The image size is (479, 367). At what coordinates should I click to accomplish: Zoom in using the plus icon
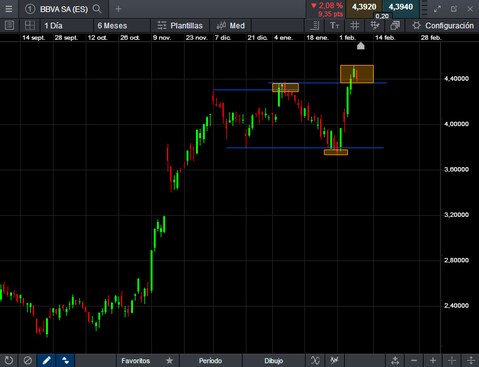pyautogui.click(x=433, y=360)
